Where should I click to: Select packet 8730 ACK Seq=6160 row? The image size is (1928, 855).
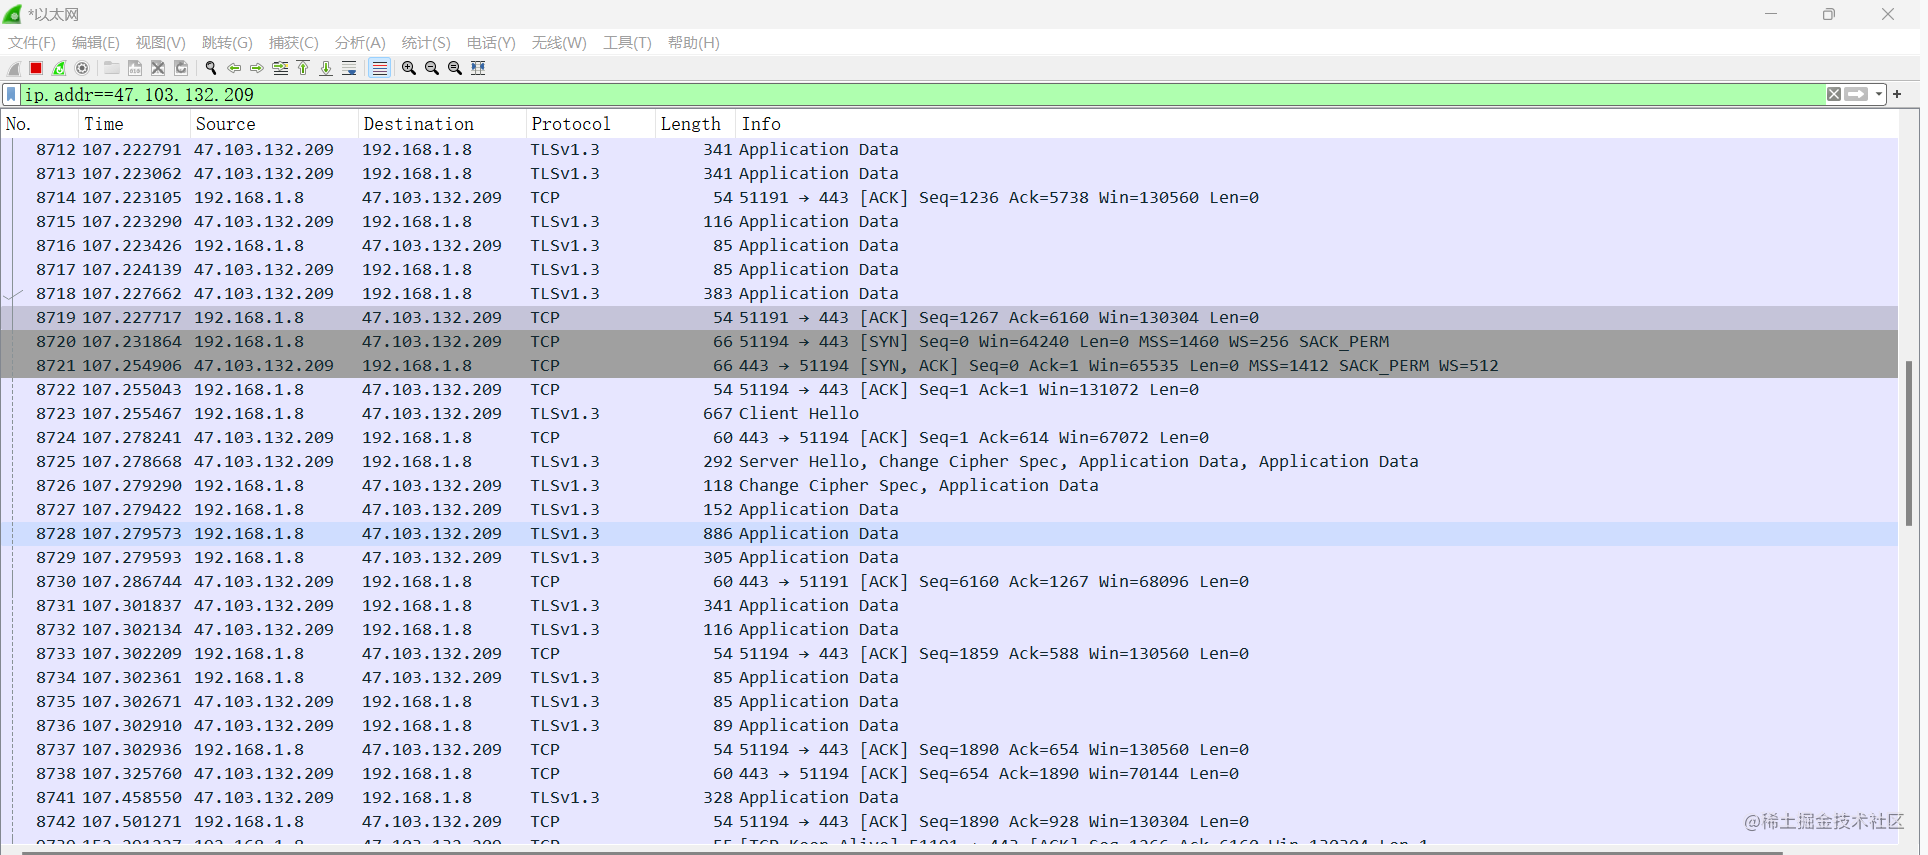[949, 582]
